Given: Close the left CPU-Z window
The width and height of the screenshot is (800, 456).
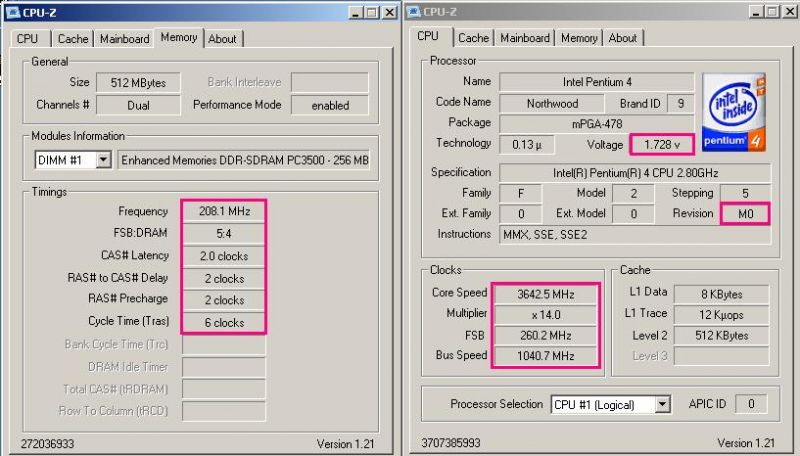Looking at the screenshot, I should tap(389, 12).
